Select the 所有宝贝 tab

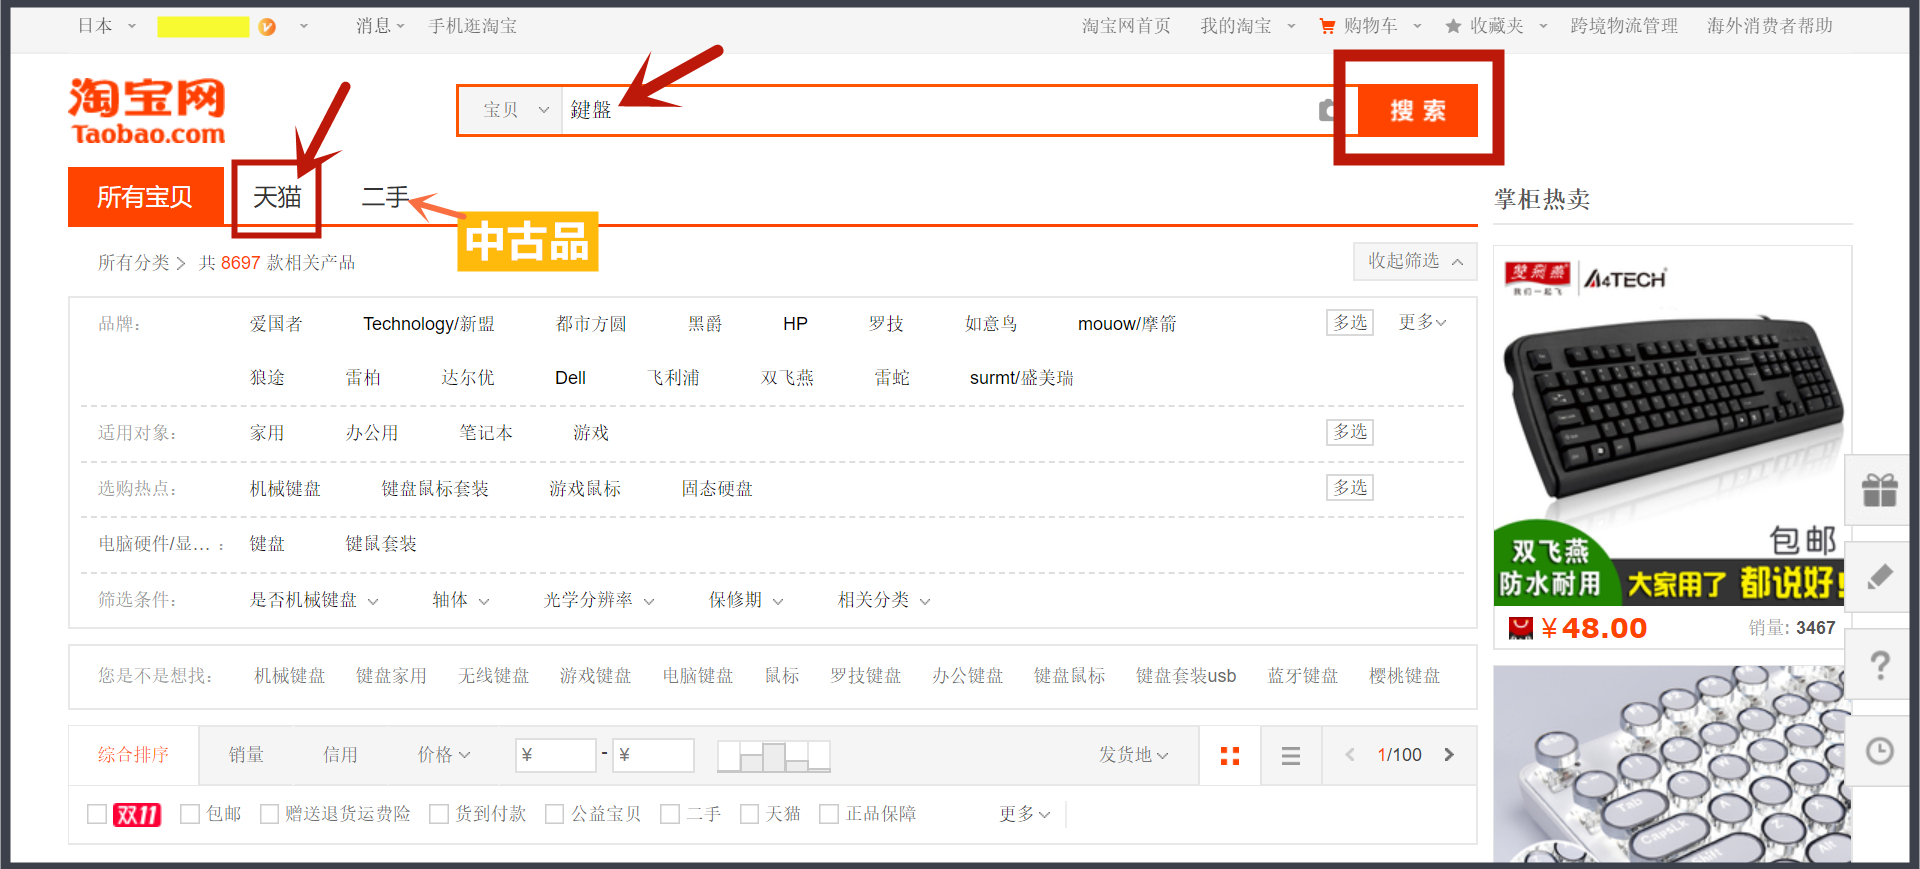pos(145,197)
